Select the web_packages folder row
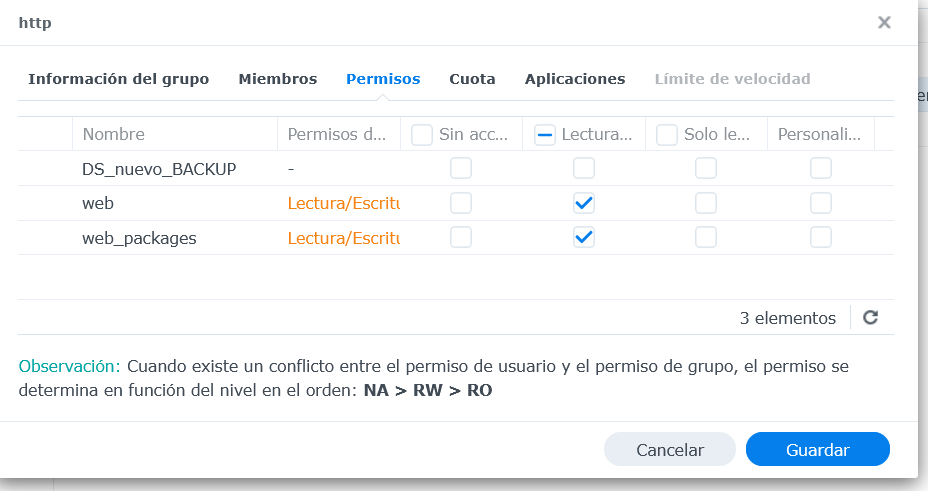The image size is (928, 491). pyautogui.click(x=139, y=238)
